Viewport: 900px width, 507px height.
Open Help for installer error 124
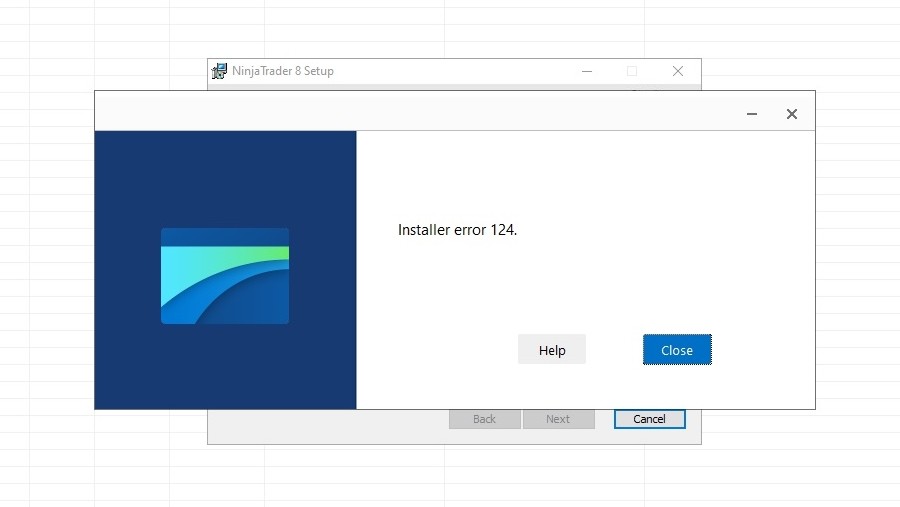(552, 350)
